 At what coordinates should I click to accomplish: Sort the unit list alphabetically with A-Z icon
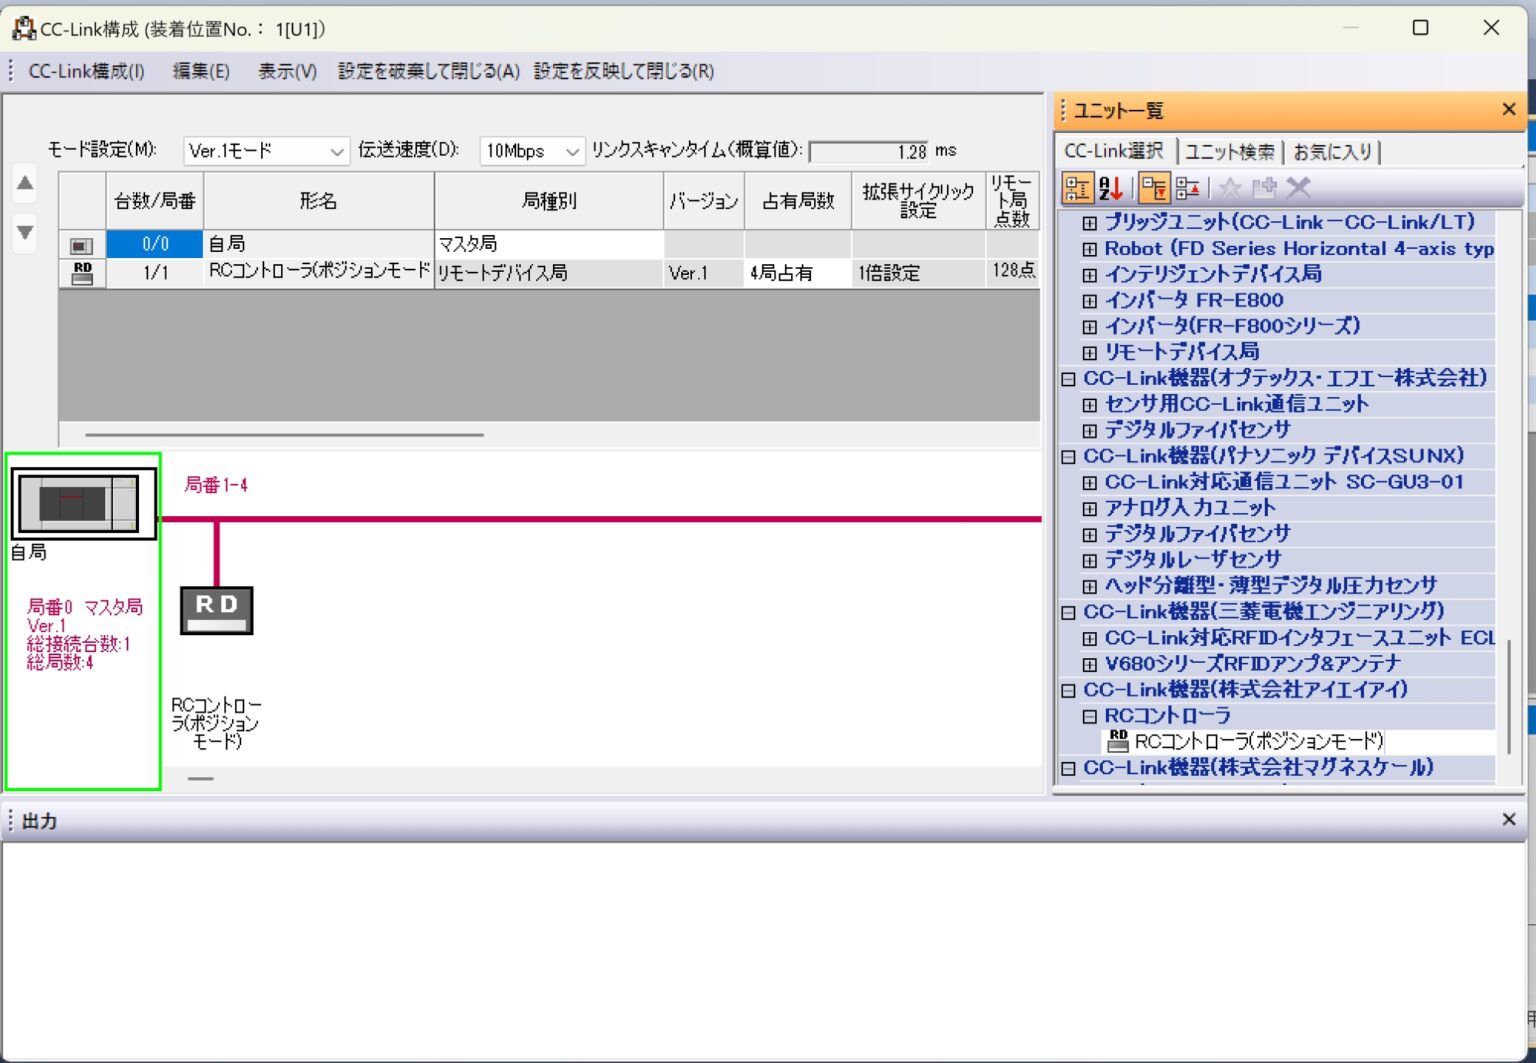[x=1110, y=188]
